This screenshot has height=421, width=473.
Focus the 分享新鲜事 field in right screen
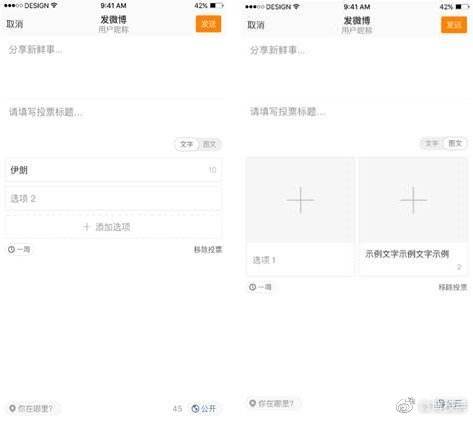click(x=357, y=68)
